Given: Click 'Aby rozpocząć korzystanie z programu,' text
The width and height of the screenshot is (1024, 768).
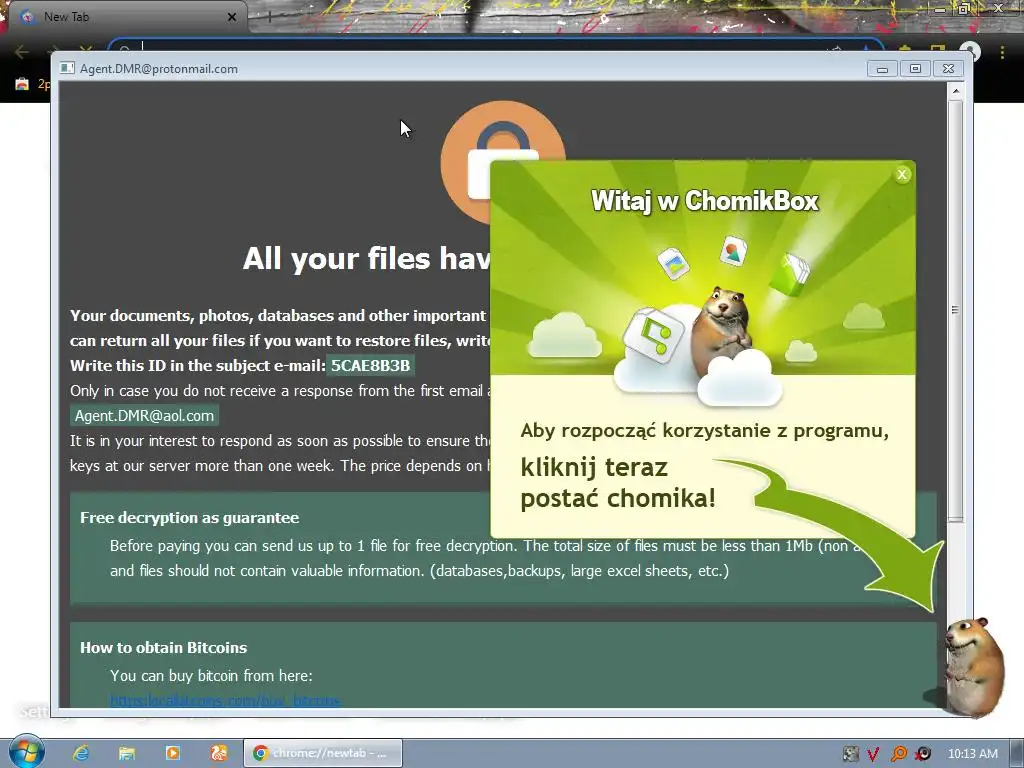Looking at the screenshot, I should 705,431.
